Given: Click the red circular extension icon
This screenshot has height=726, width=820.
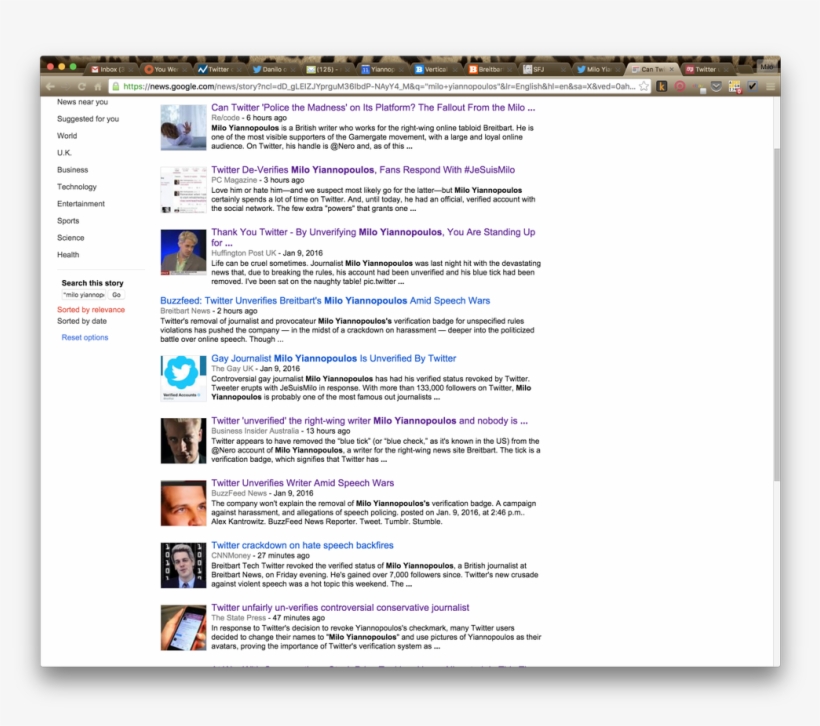Looking at the screenshot, I should point(680,87).
